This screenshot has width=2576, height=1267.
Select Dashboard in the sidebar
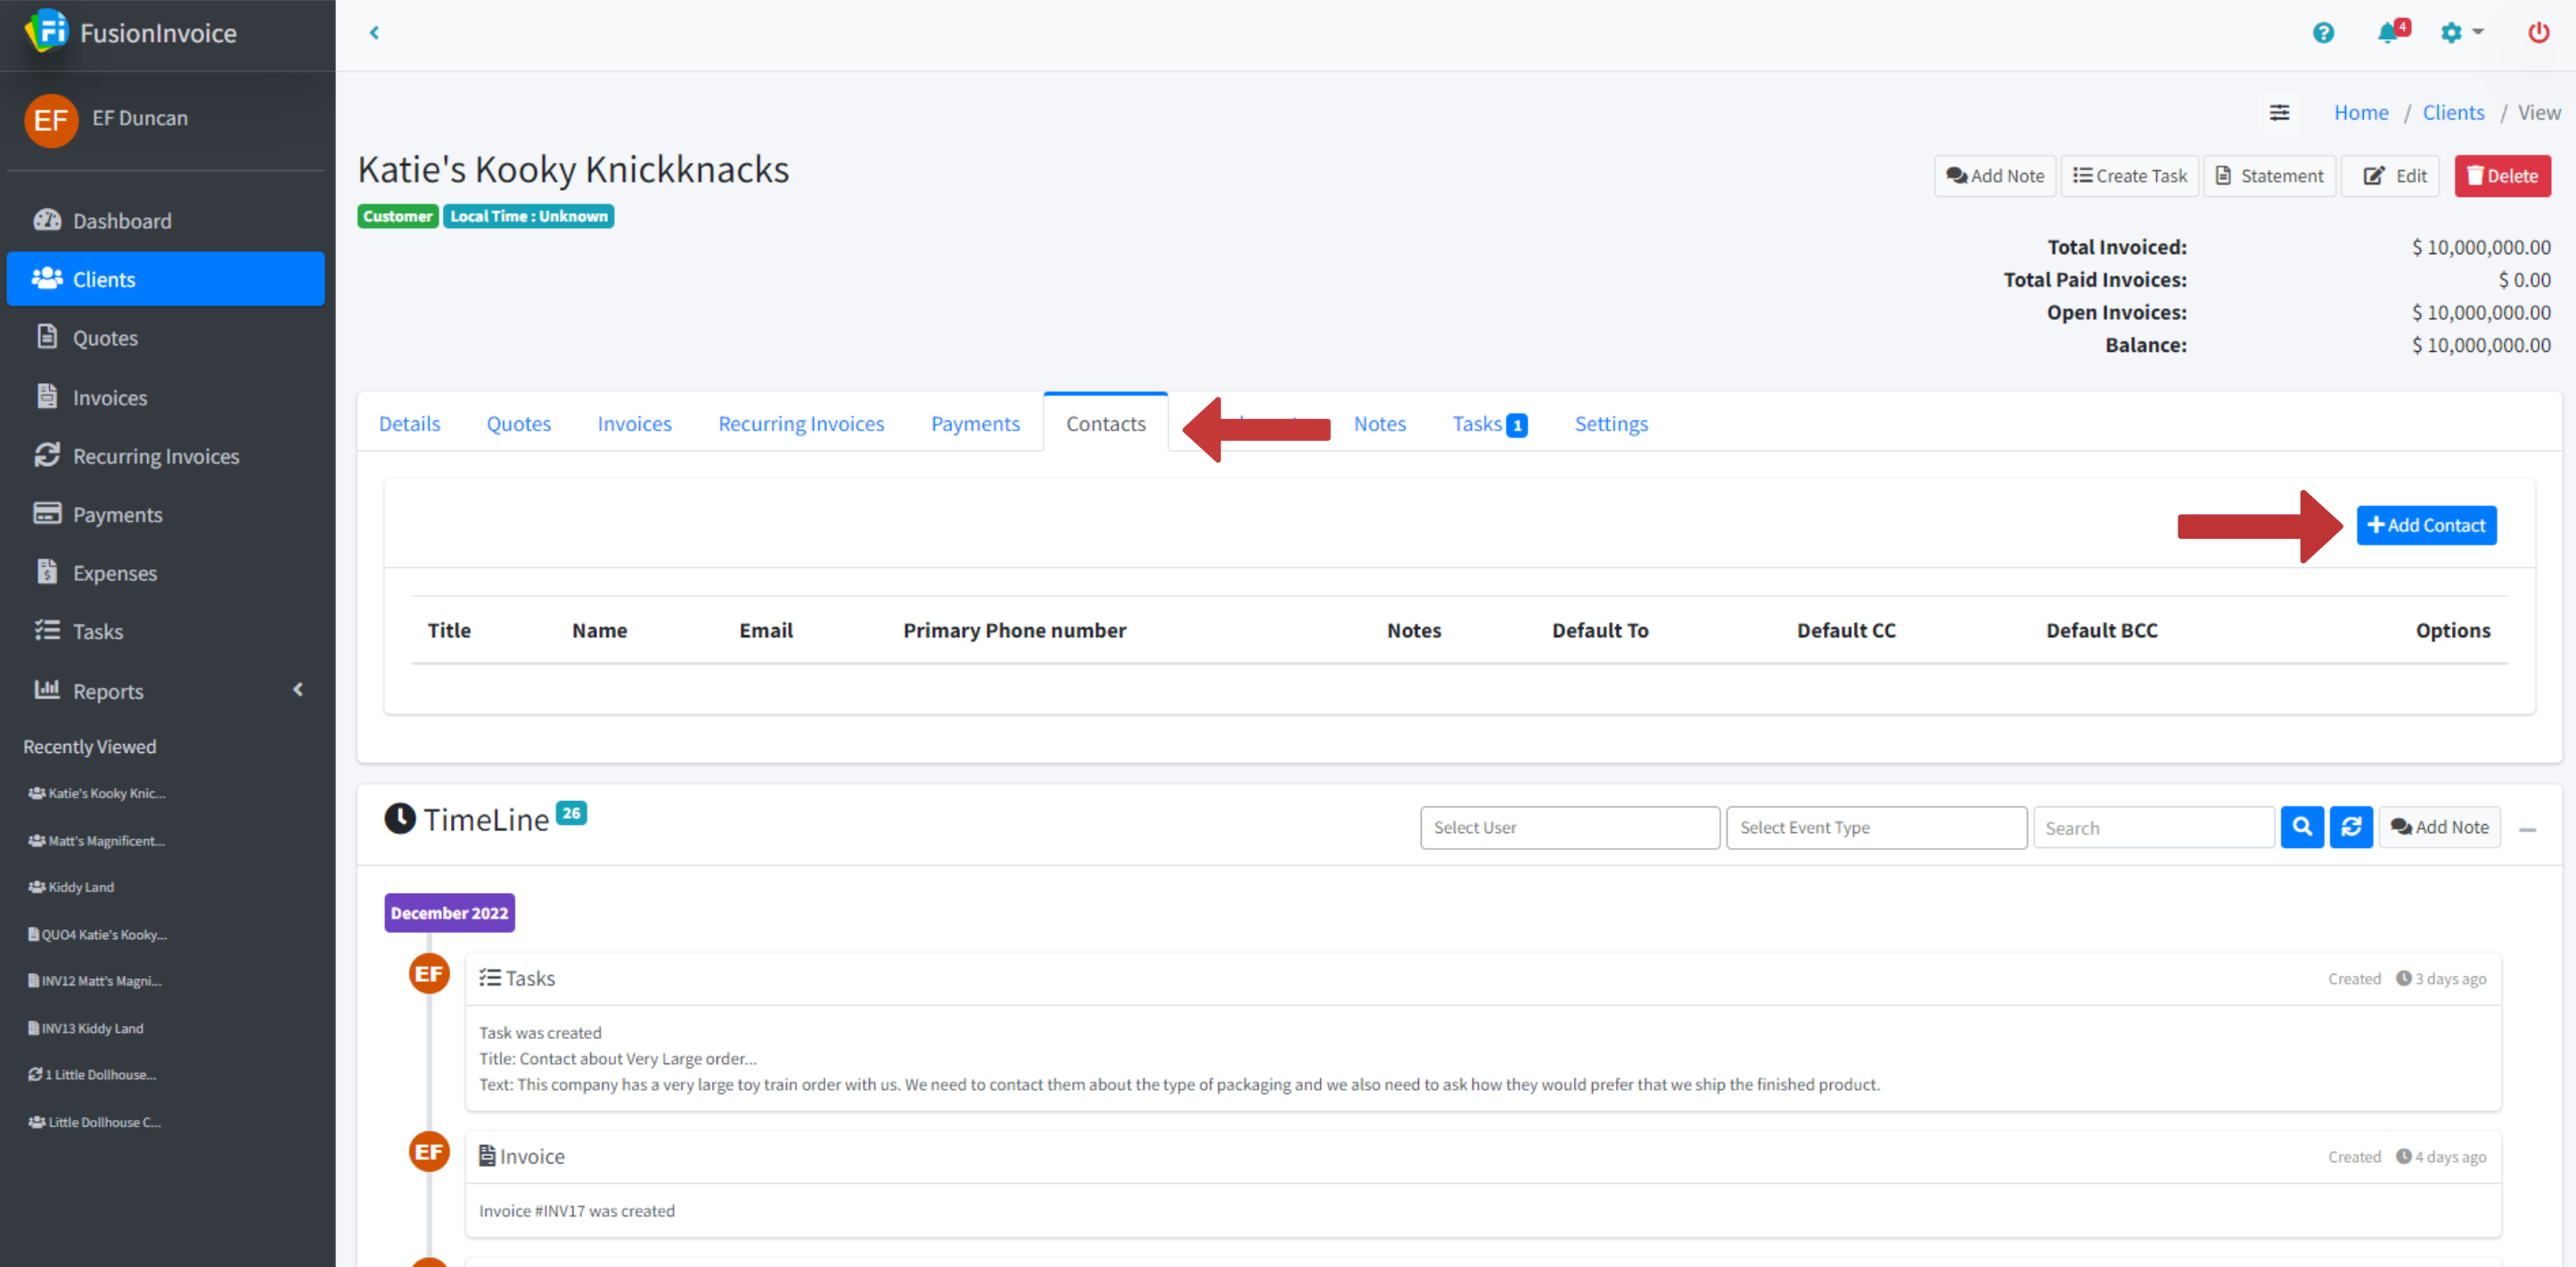coord(122,220)
